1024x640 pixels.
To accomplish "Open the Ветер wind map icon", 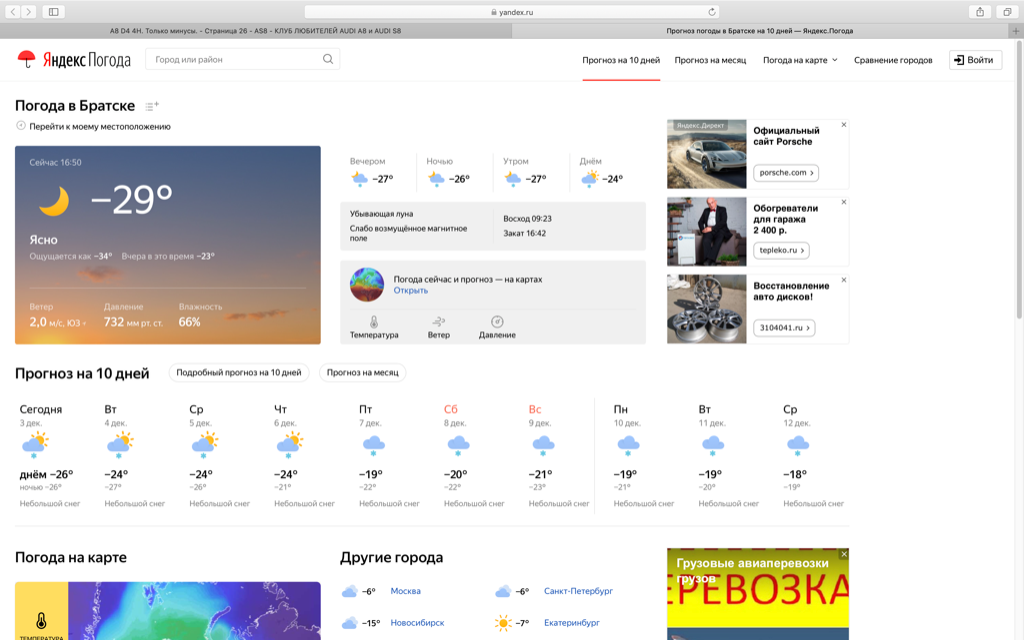I will coord(438,322).
